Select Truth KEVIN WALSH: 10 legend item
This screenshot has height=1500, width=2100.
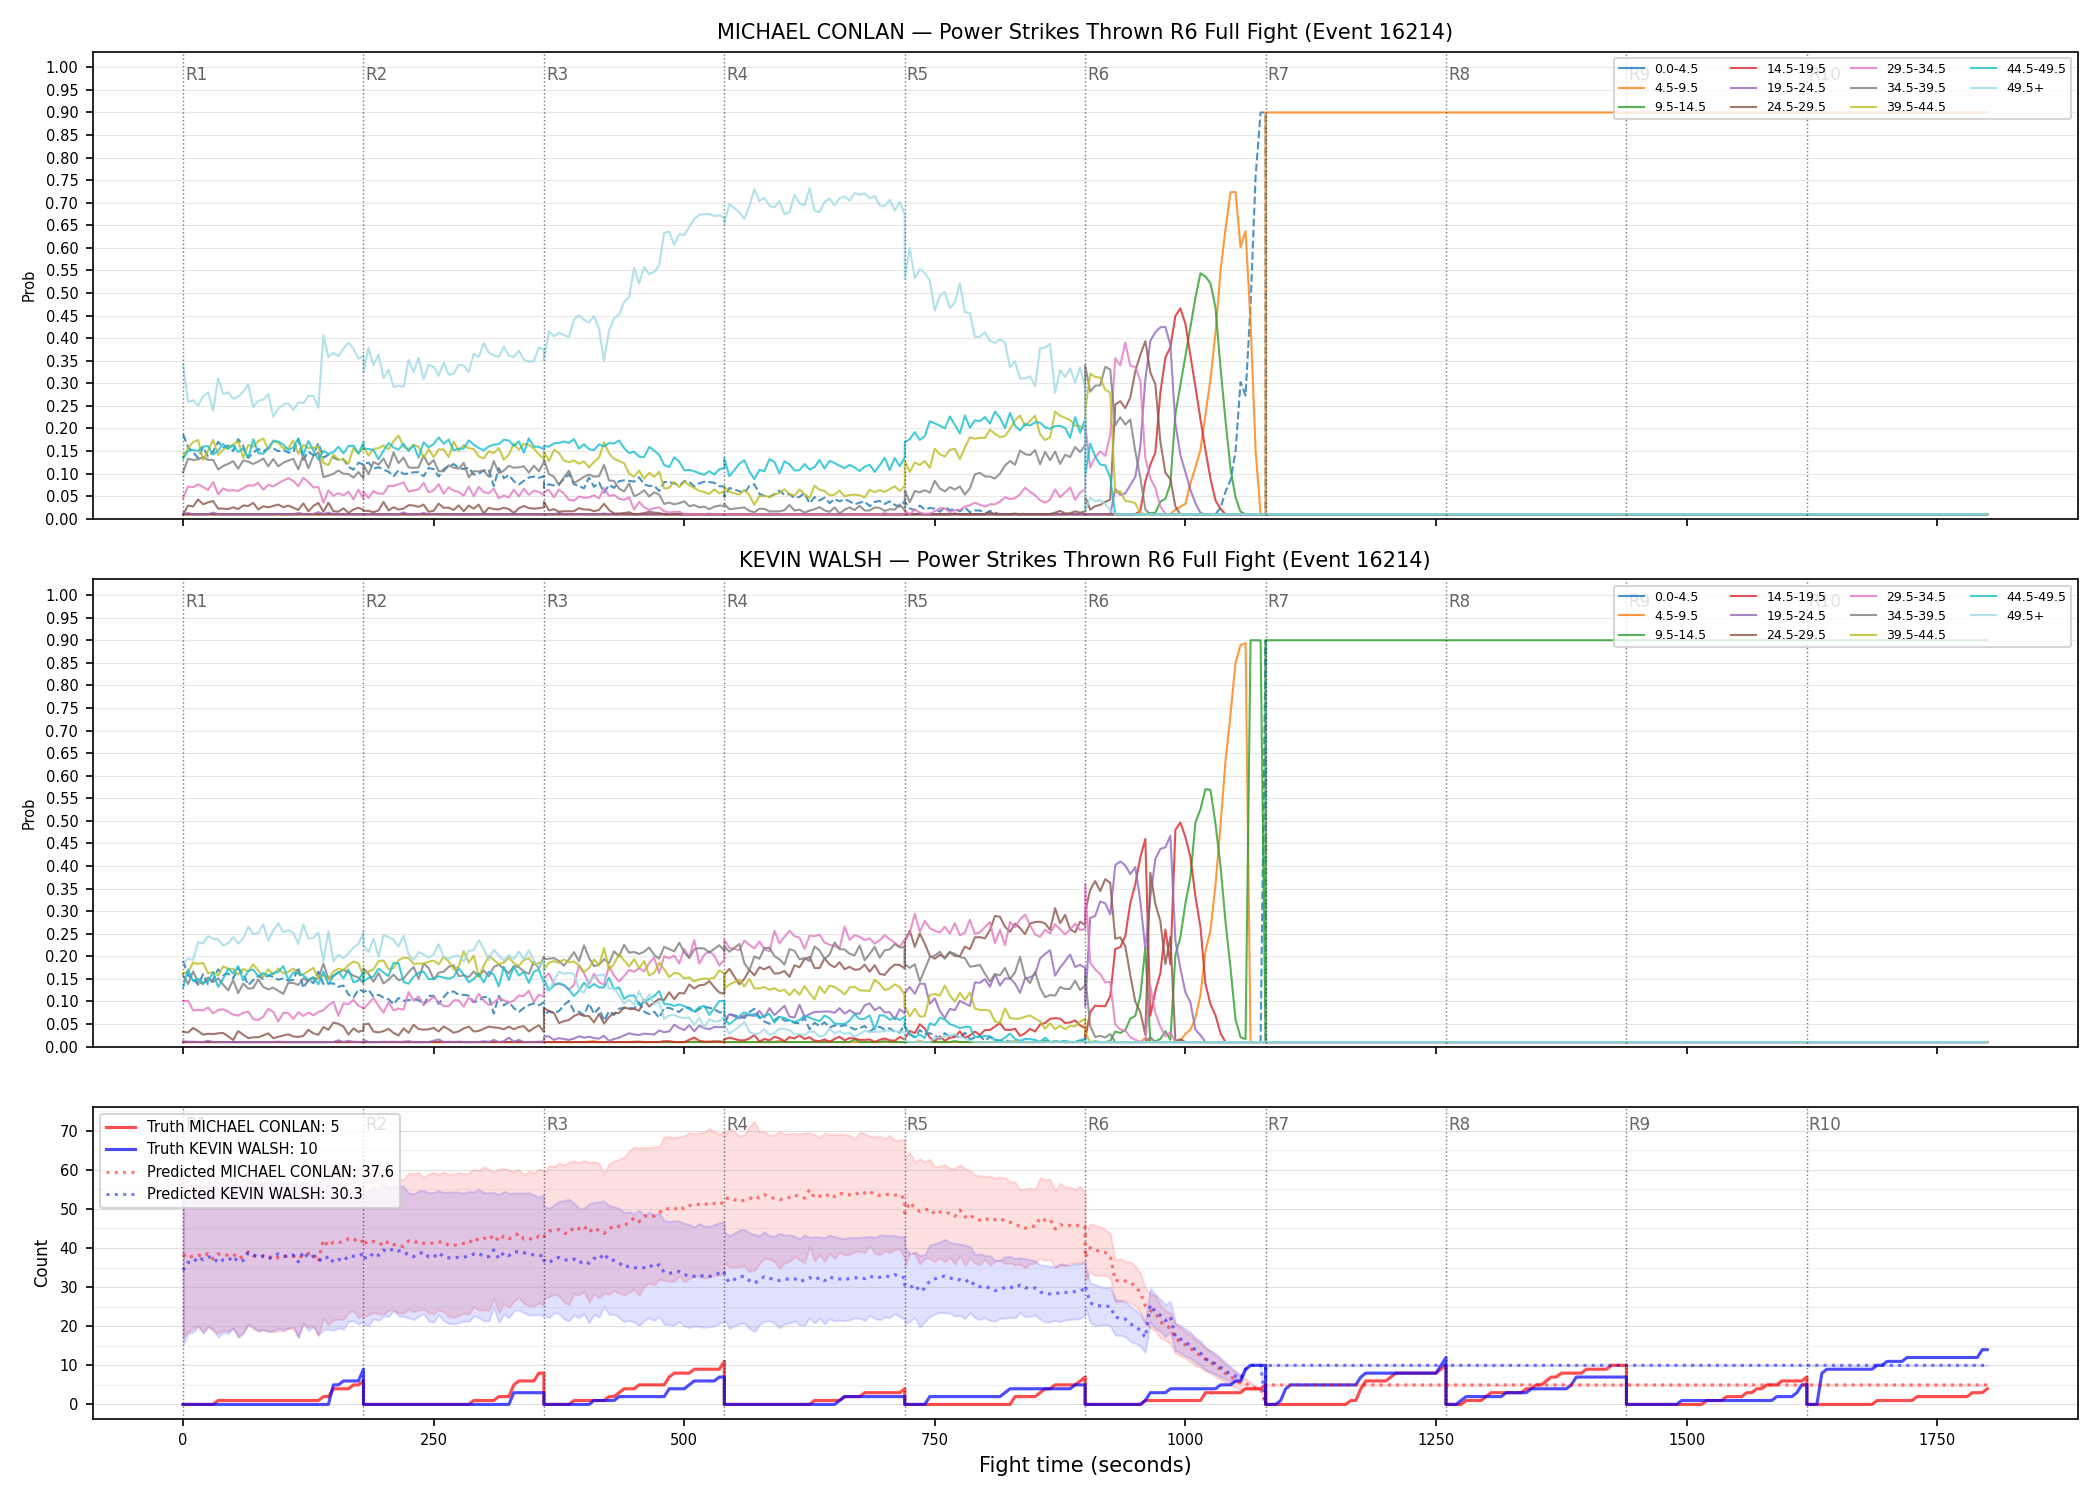coord(211,1148)
